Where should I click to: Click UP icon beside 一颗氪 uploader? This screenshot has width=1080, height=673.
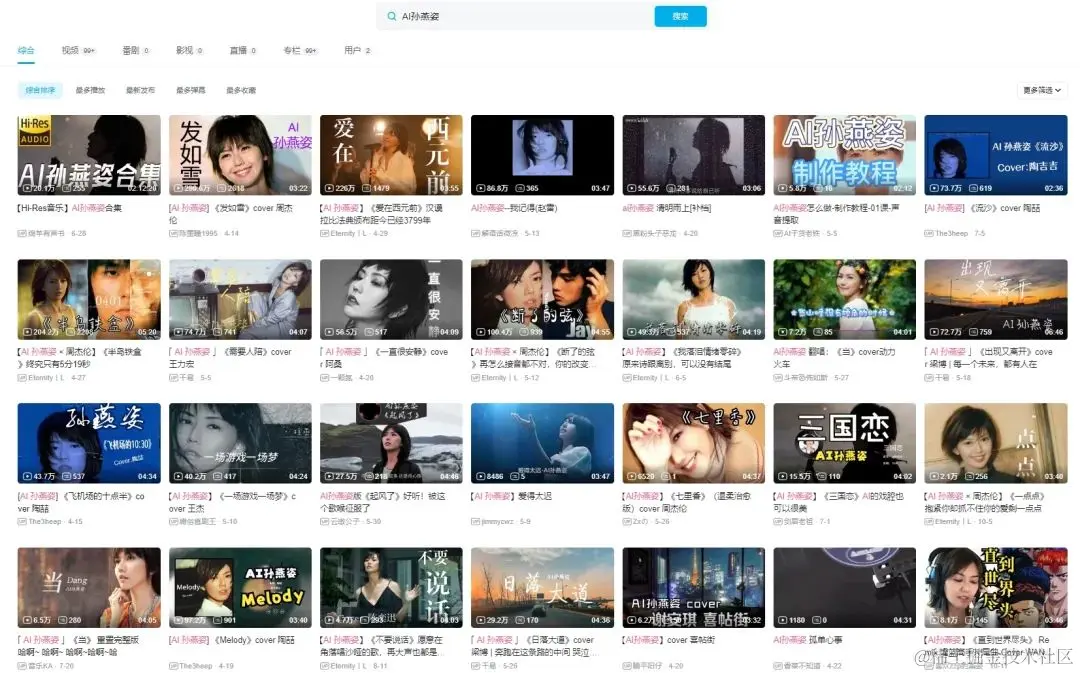[x=324, y=377]
